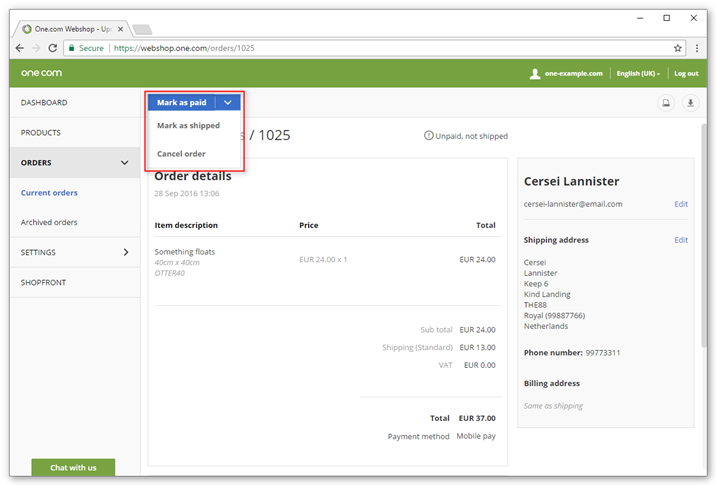Click one-example.com account name
Screen dimensions: 716x485
point(574,74)
